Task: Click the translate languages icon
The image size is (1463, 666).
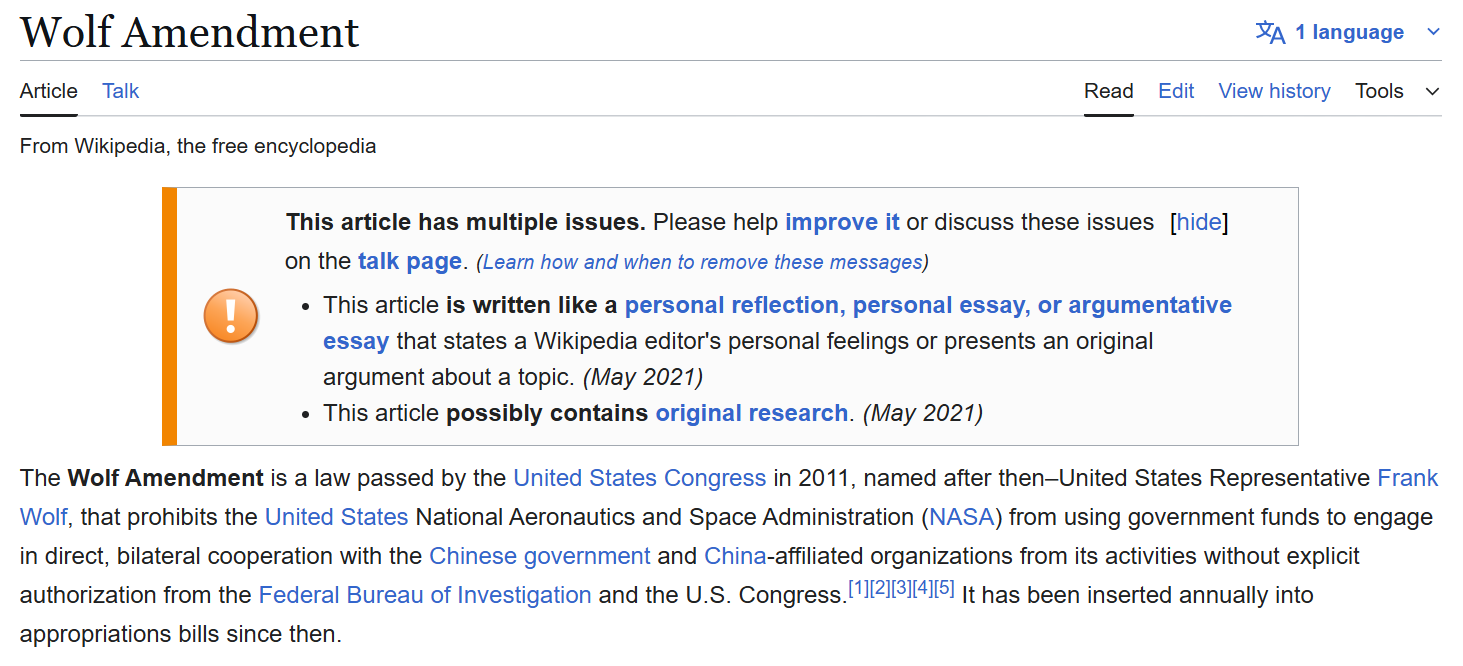Action: (x=1270, y=32)
